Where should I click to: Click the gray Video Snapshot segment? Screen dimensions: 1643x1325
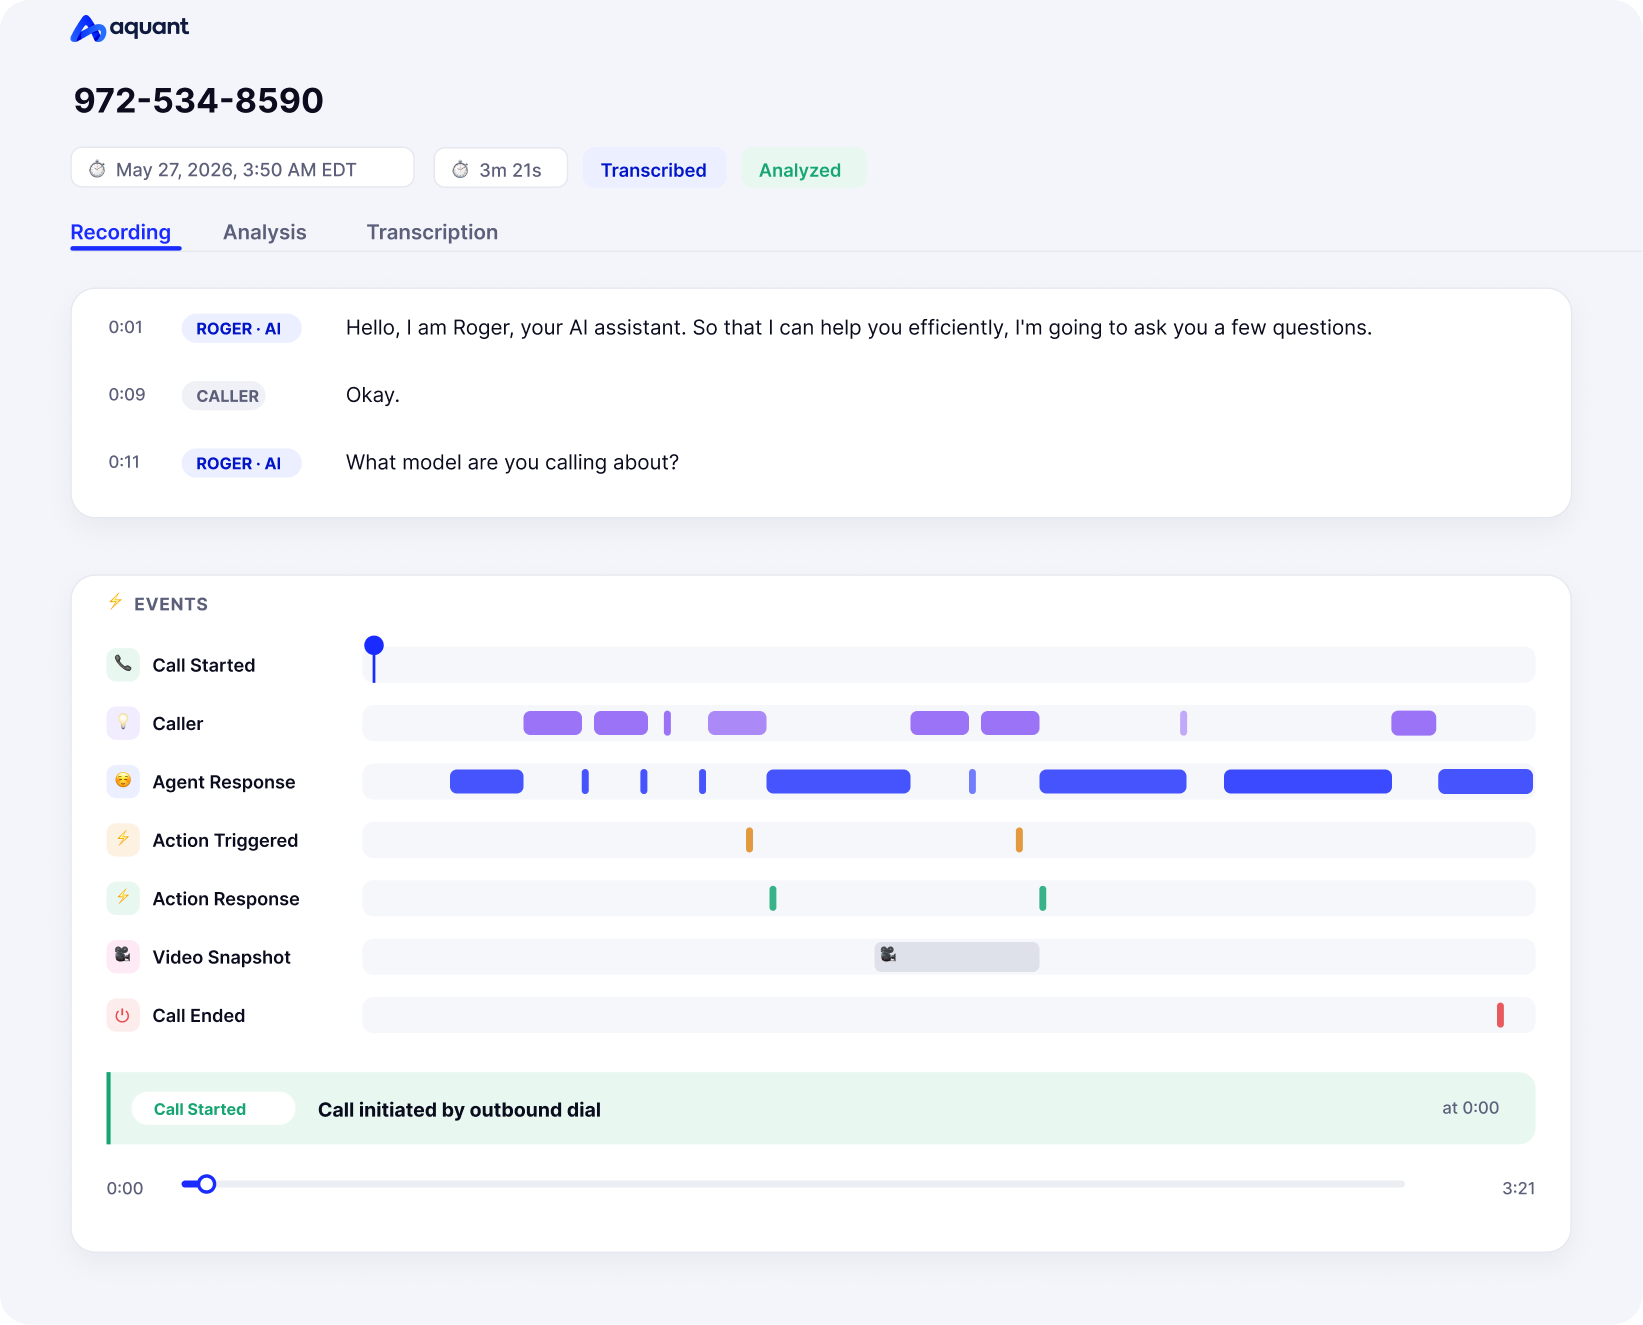coord(957,957)
